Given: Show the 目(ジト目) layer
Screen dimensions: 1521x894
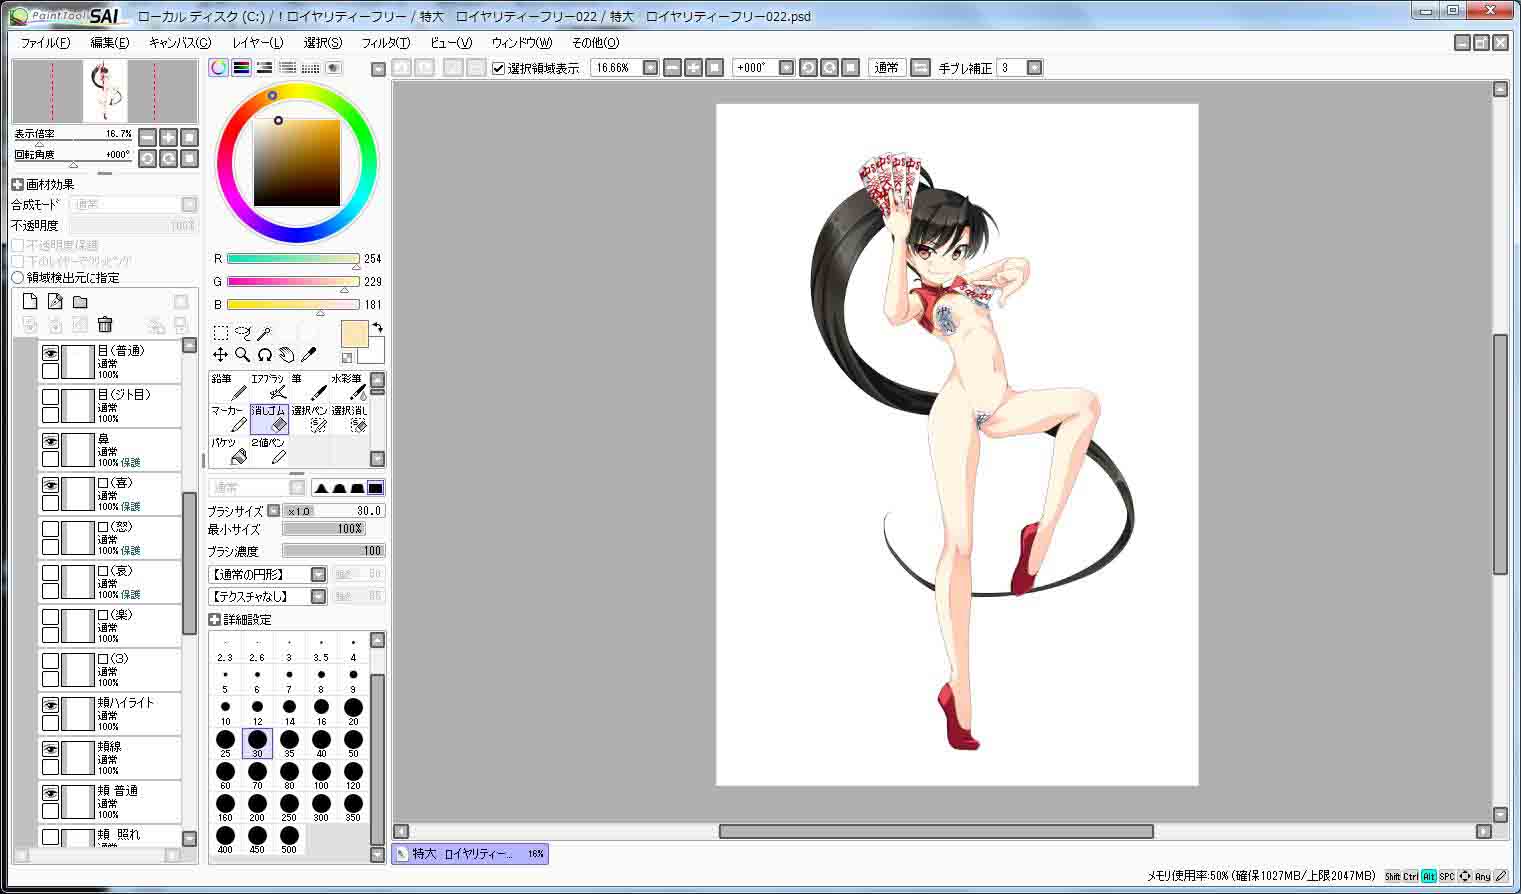Looking at the screenshot, I should point(50,397).
